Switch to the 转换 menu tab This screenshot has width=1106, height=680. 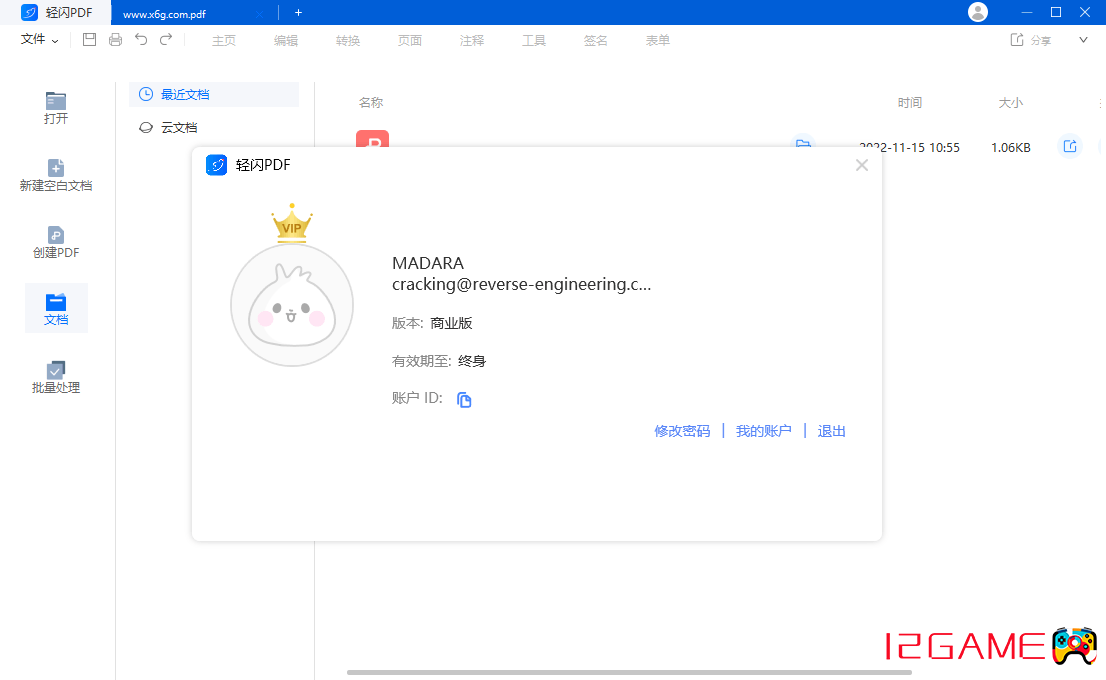348,40
